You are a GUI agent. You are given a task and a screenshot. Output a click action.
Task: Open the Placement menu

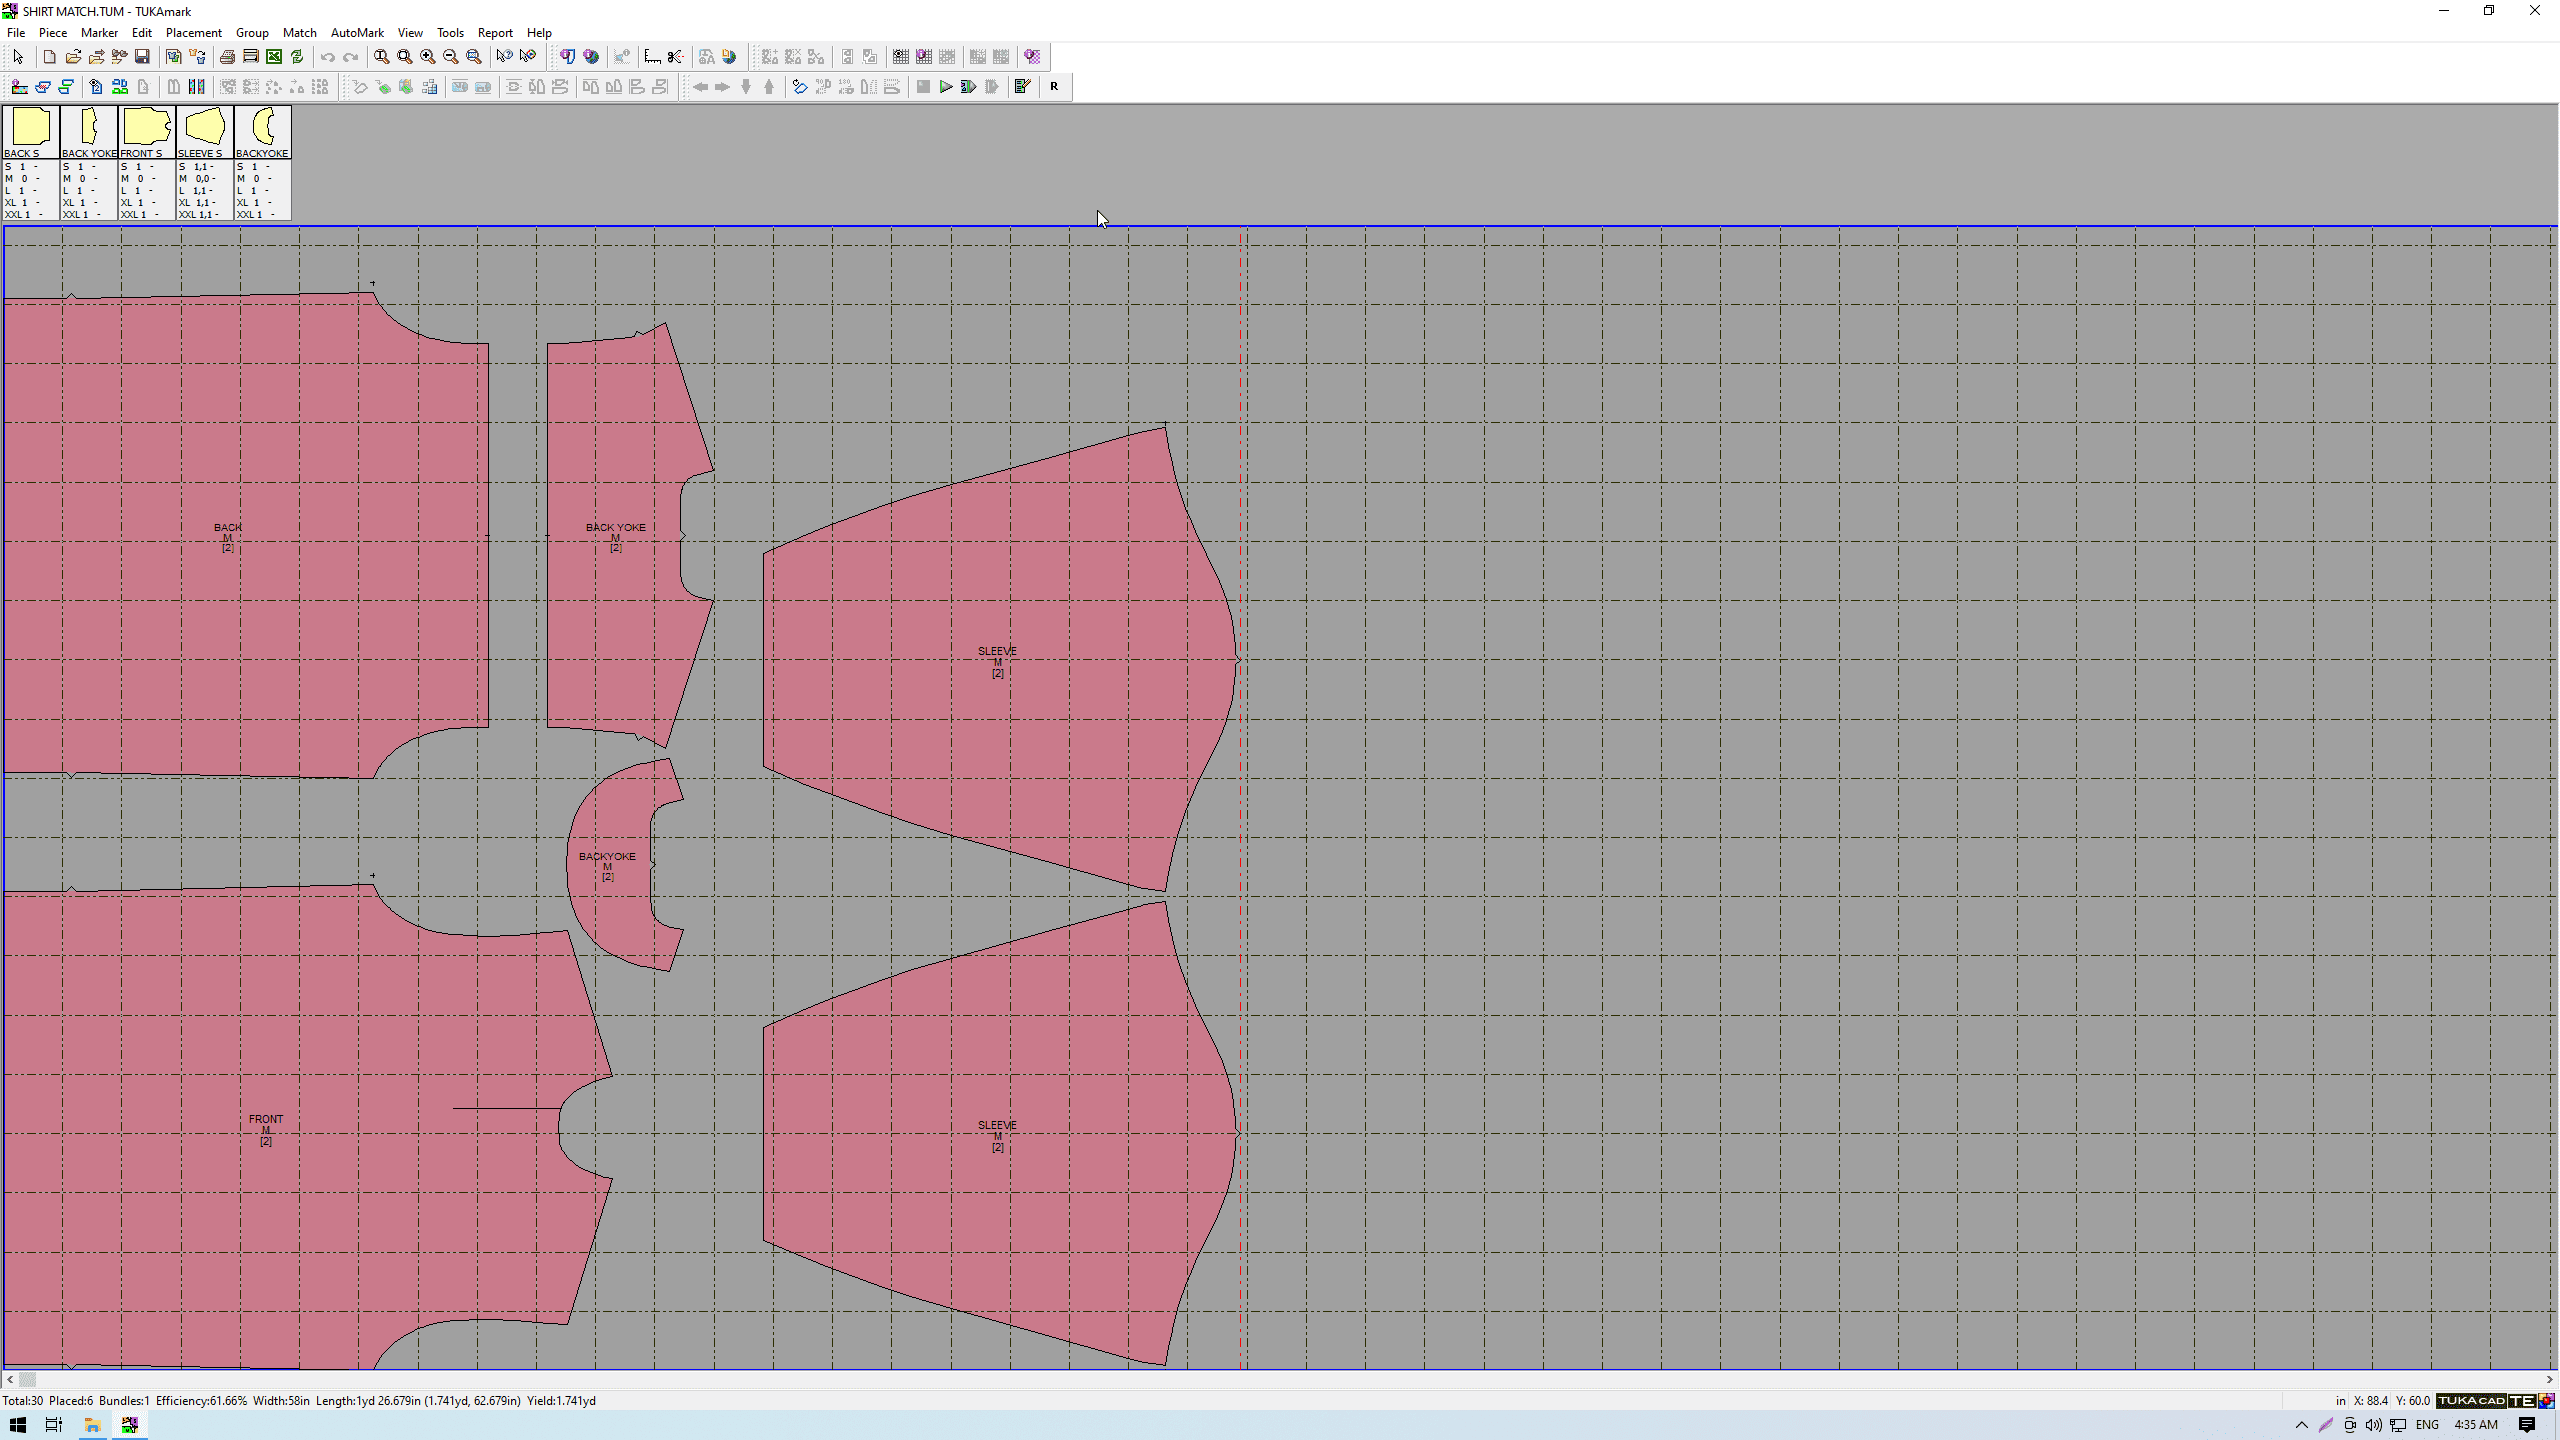tap(193, 33)
